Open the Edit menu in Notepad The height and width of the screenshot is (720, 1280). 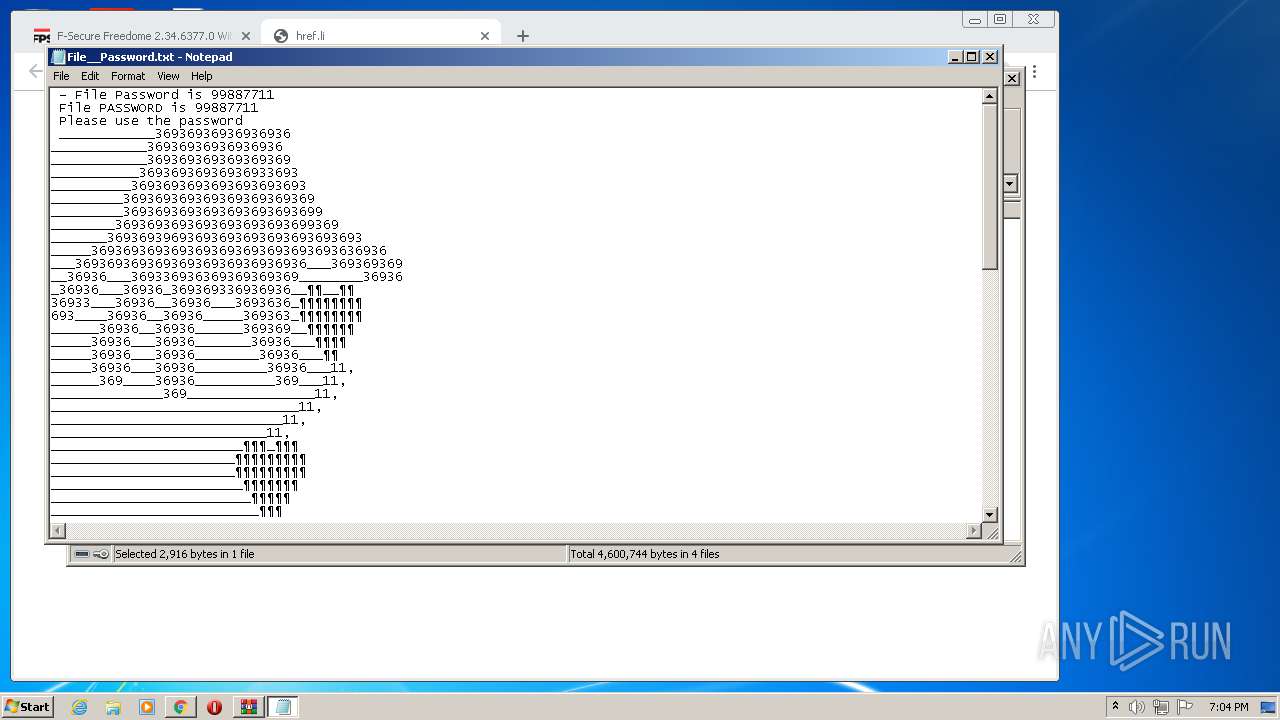[x=90, y=76]
